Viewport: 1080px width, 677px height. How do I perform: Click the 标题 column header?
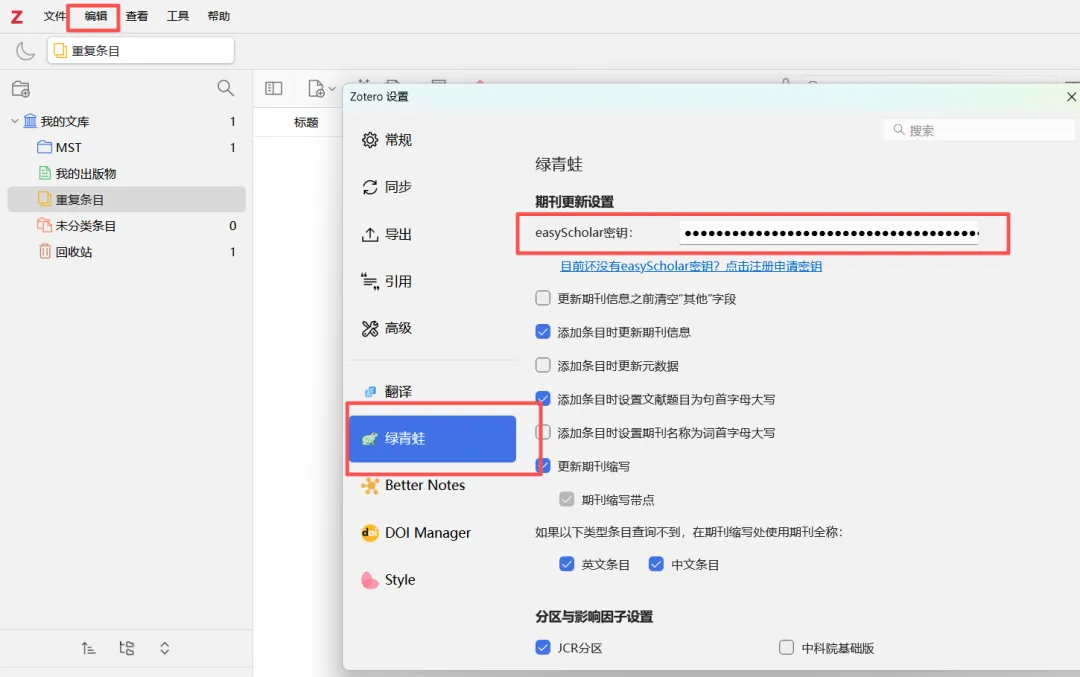coord(306,123)
